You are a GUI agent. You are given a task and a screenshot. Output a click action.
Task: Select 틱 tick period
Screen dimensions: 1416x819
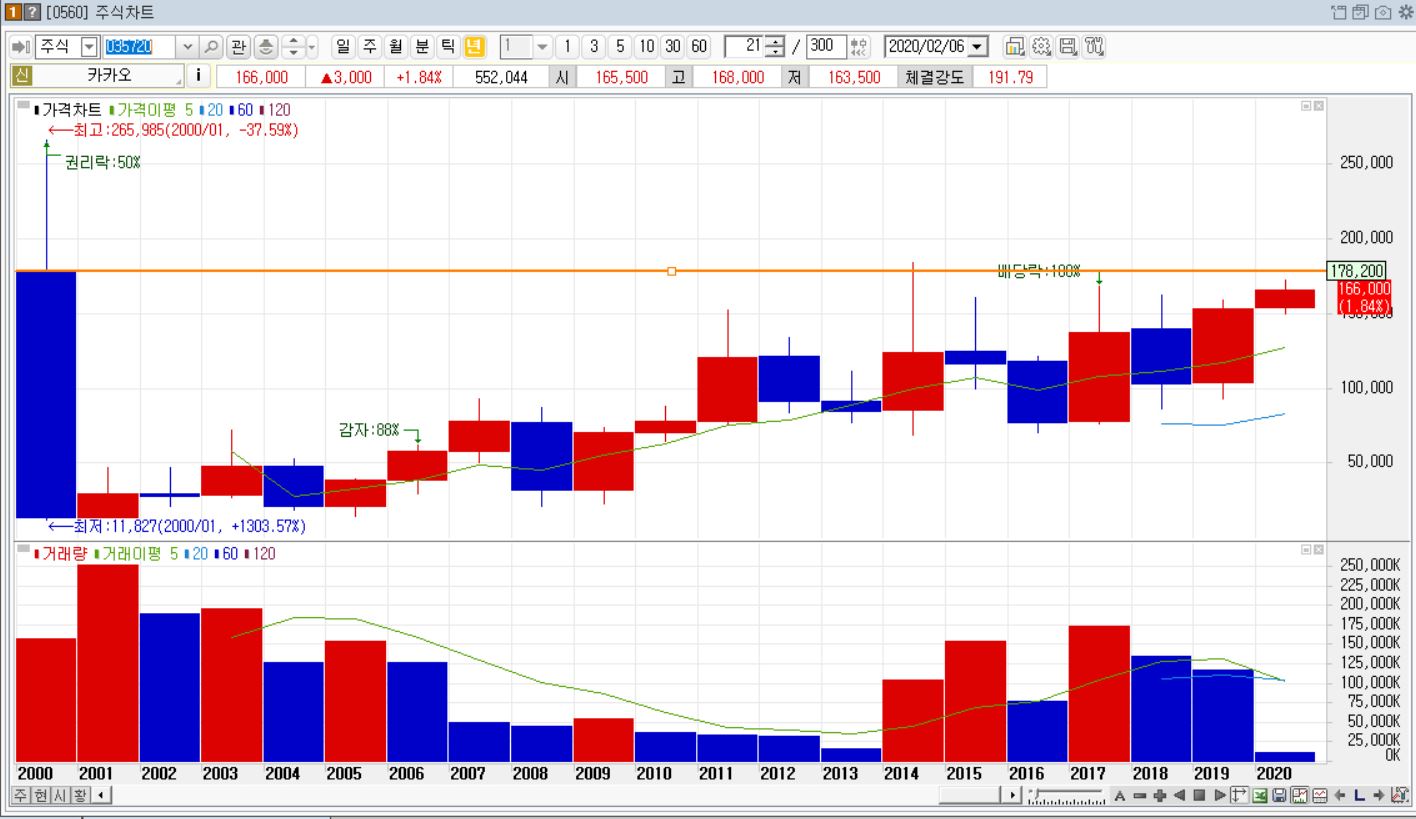point(448,47)
